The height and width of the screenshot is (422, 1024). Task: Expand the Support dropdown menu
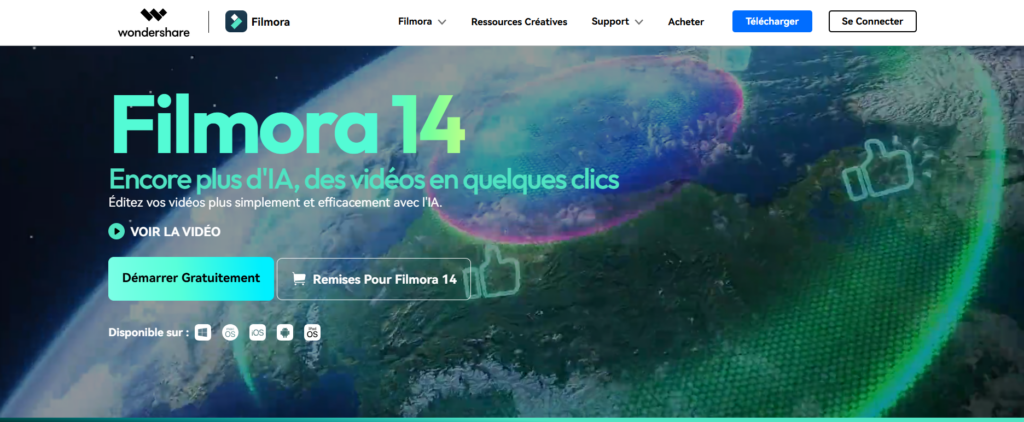click(x=616, y=21)
